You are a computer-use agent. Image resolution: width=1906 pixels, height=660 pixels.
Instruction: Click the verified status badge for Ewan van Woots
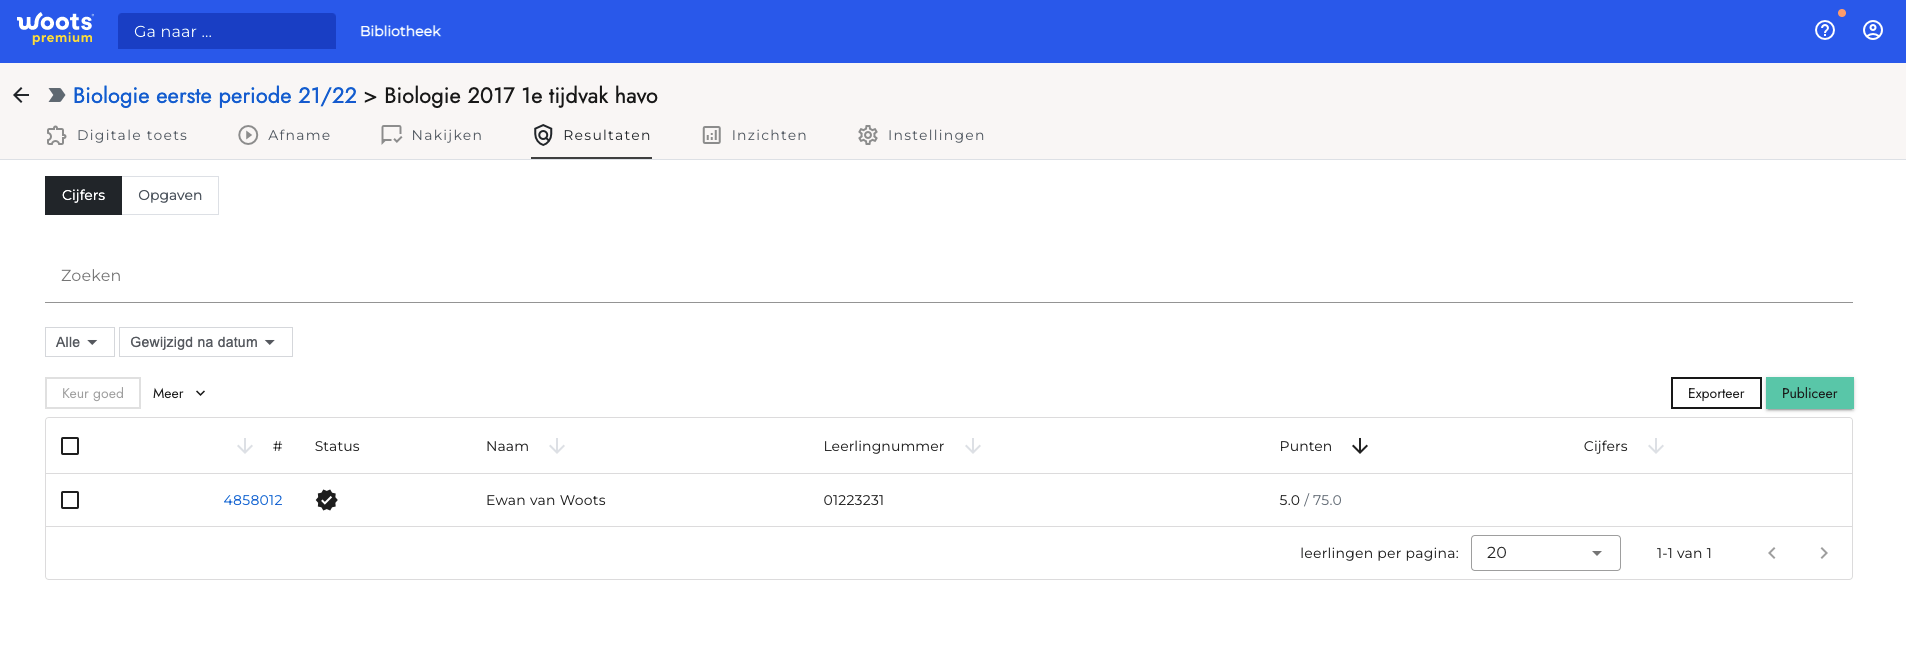(327, 500)
